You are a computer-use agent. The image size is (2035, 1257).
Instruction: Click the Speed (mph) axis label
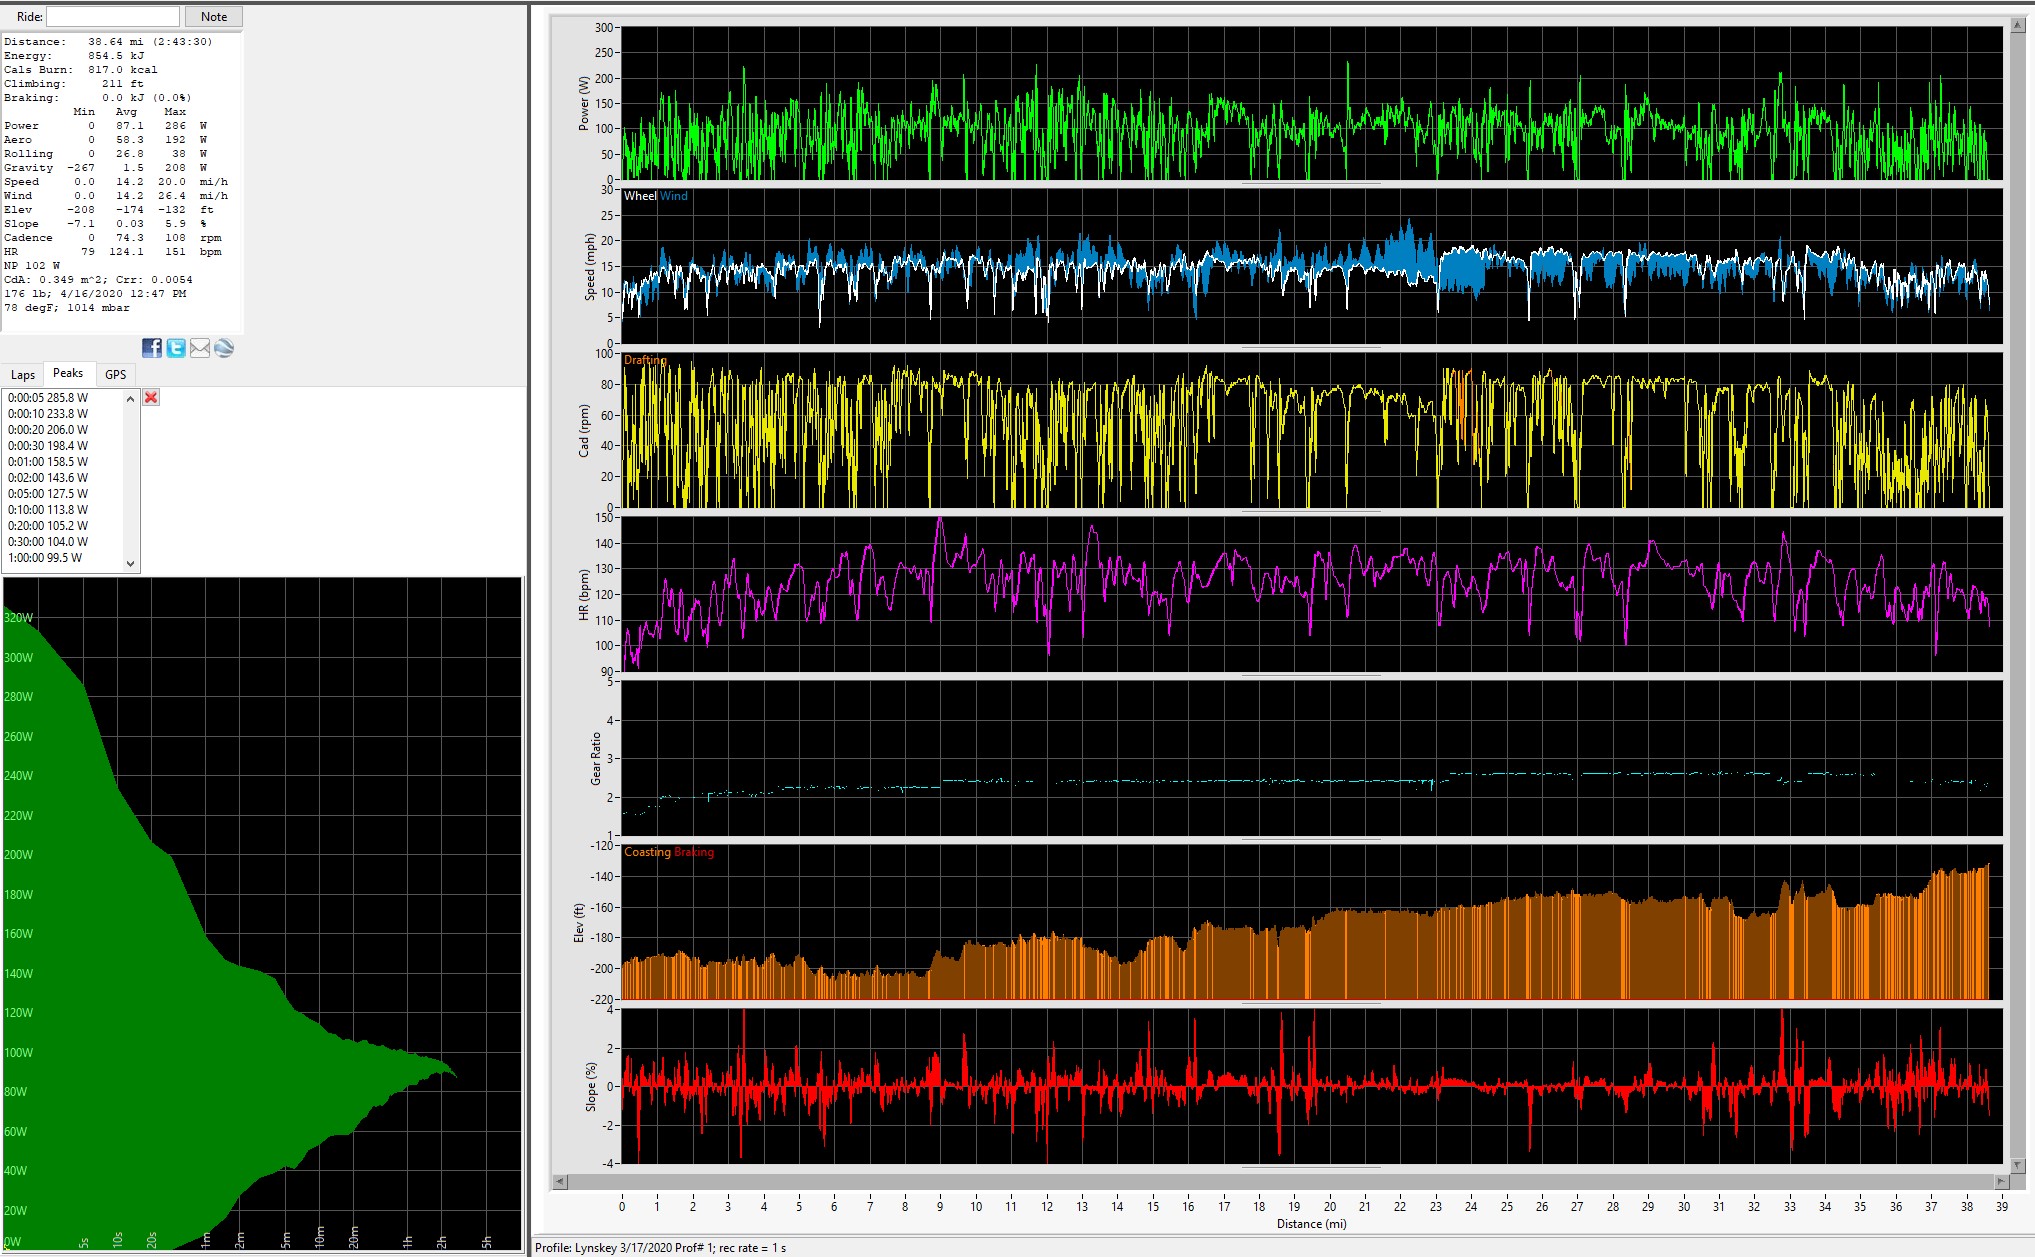pos(590,267)
